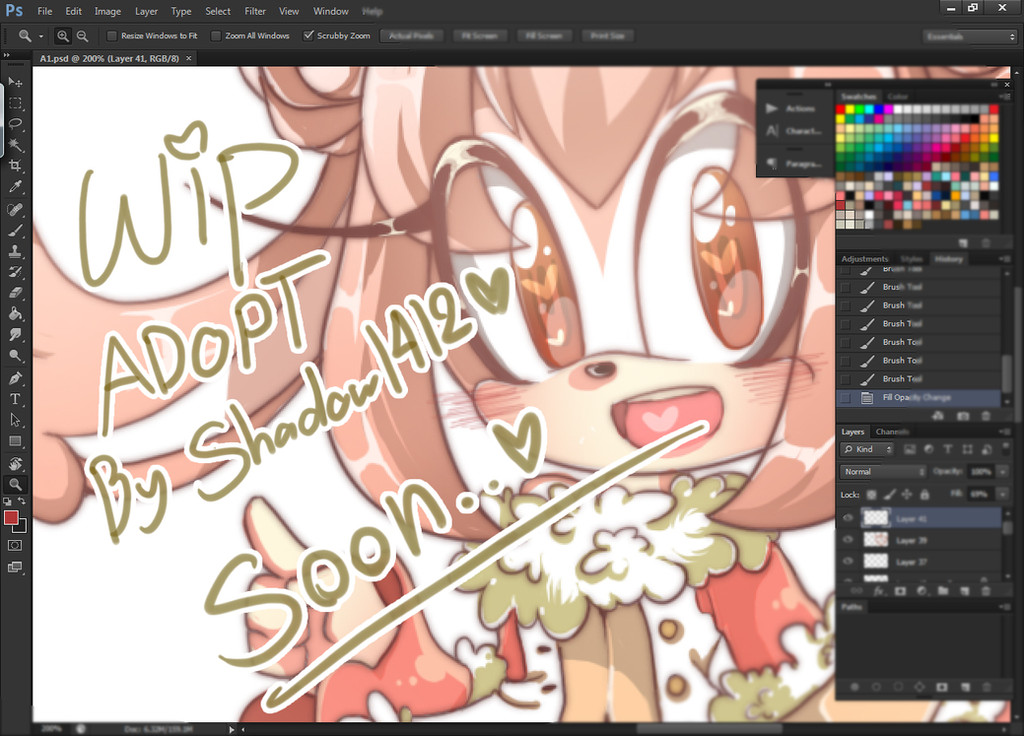Open the Layer menu
This screenshot has height=736, width=1024.
[146, 11]
